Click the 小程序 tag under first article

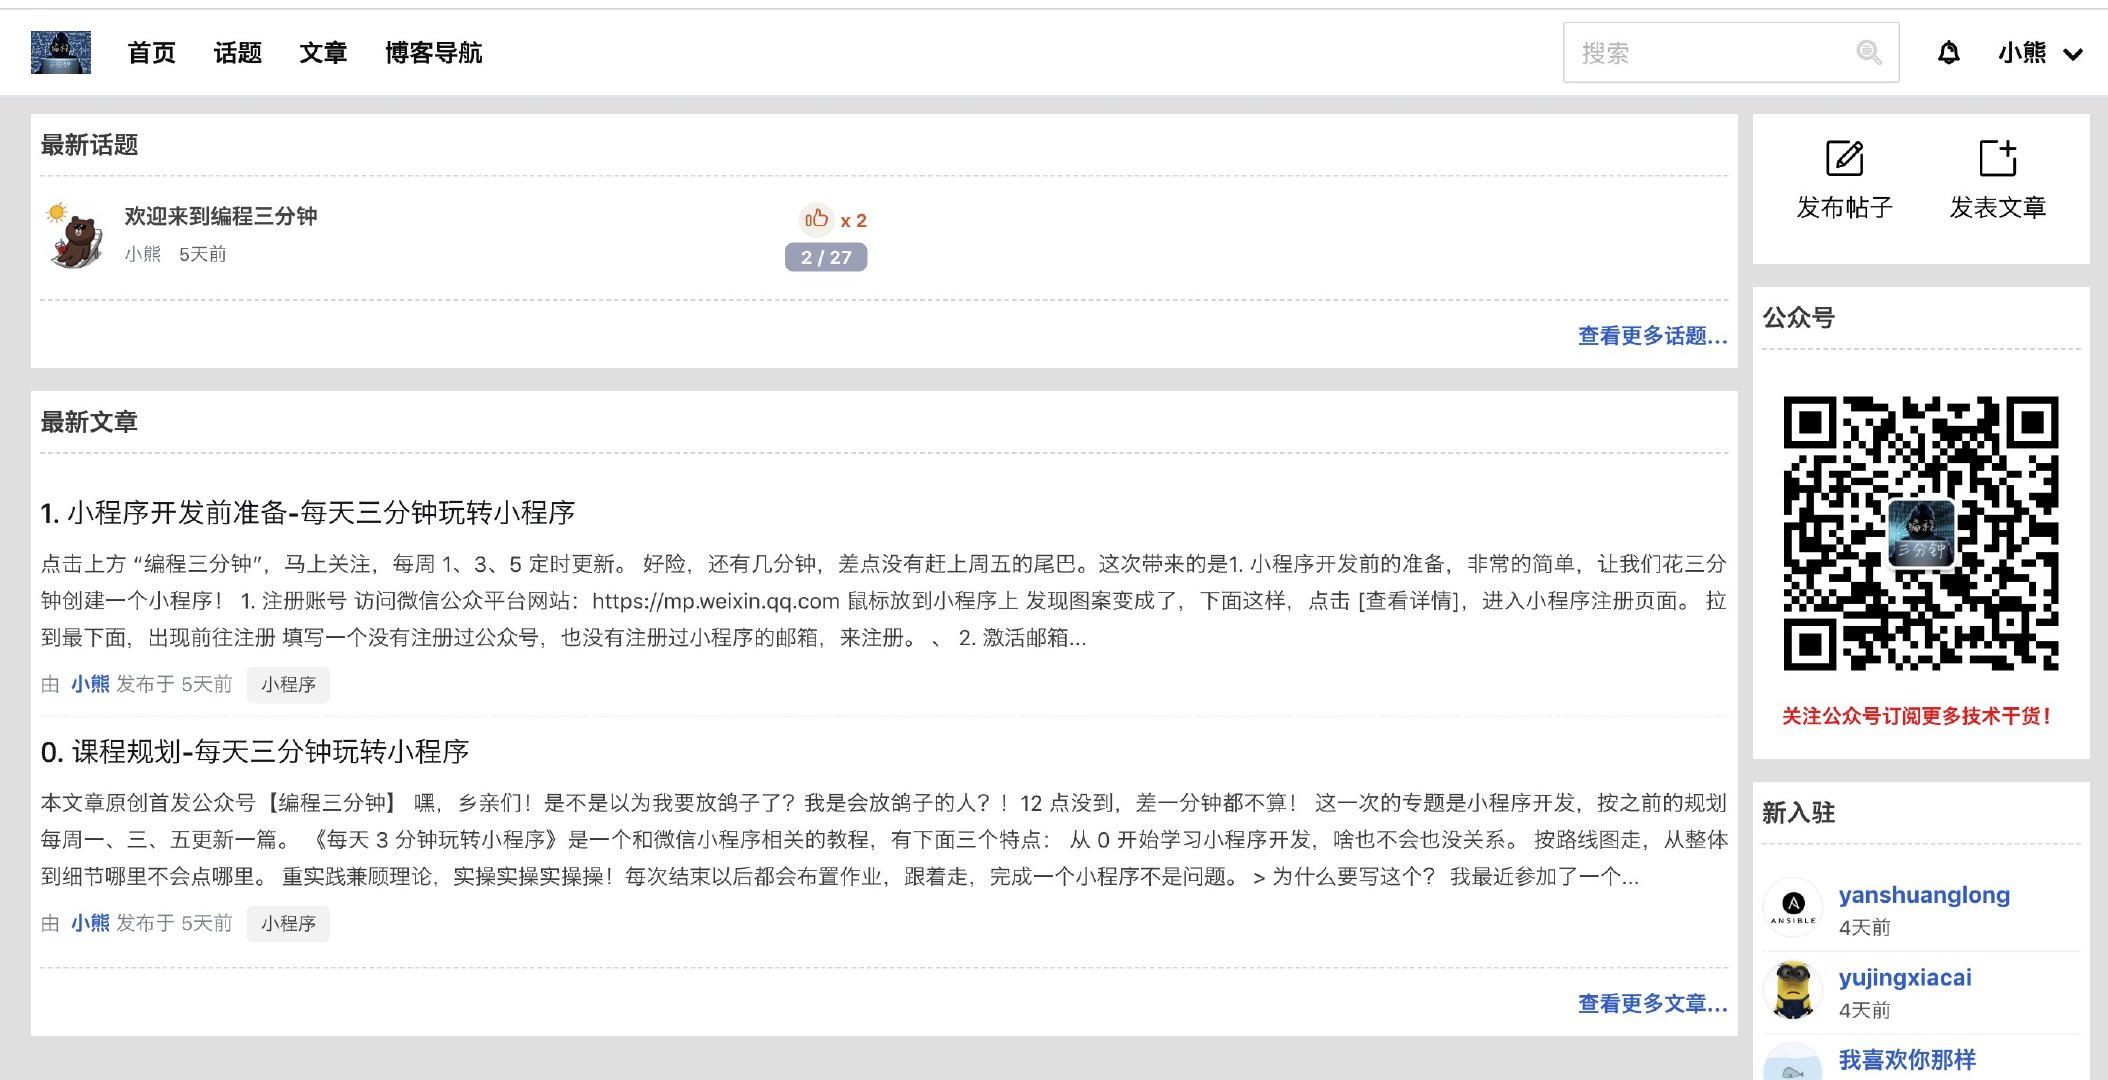click(x=288, y=685)
